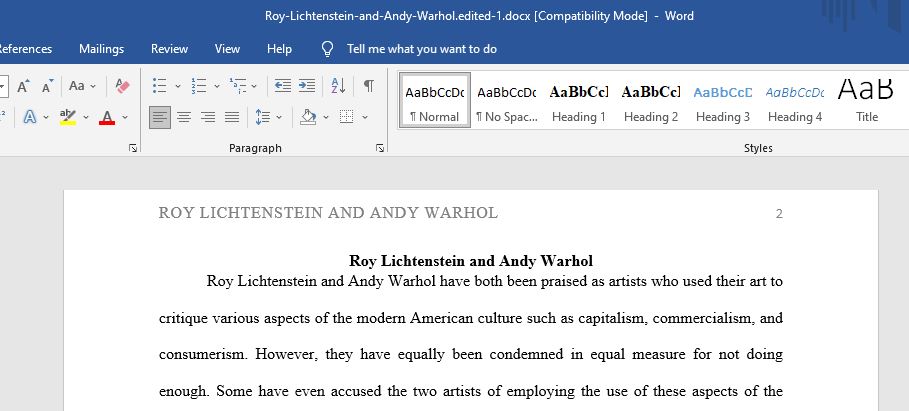The image size is (909, 411).
Task: Apply Borders icon
Action: pyautogui.click(x=347, y=118)
